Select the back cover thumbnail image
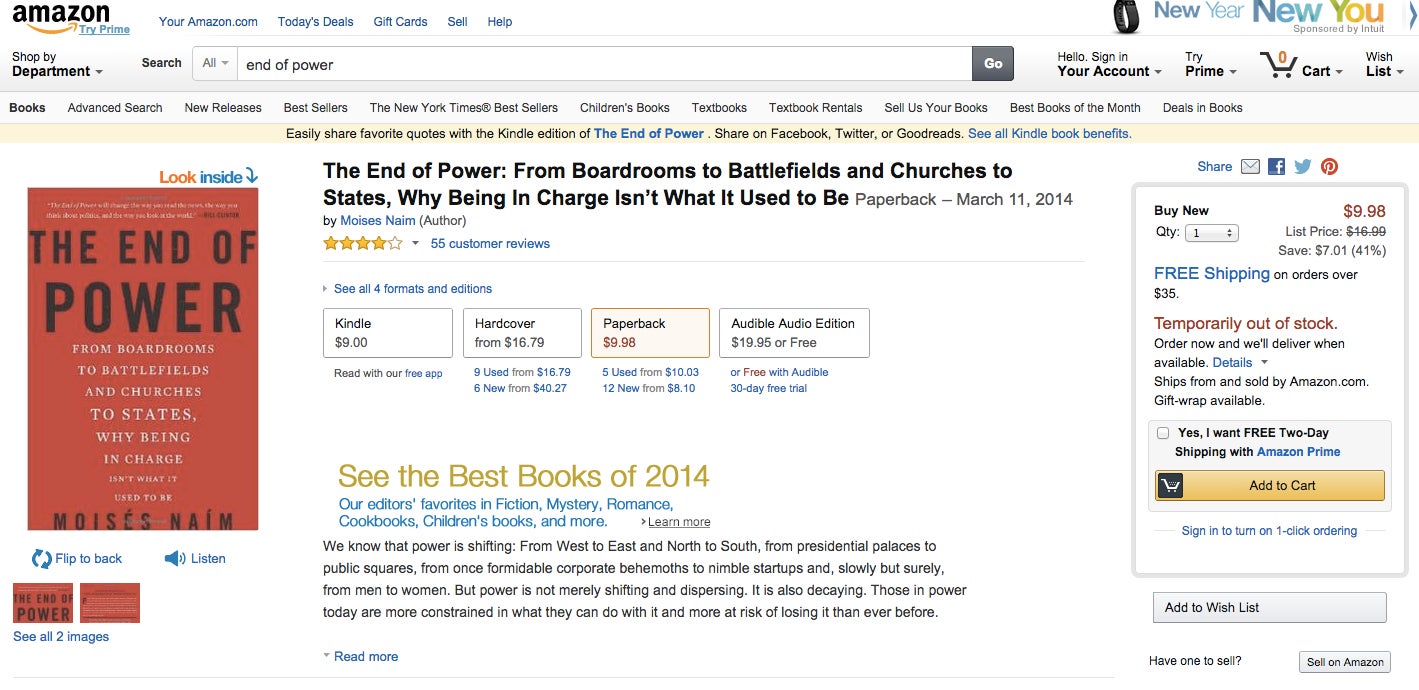This screenshot has height=690, width=1419. click(110, 603)
